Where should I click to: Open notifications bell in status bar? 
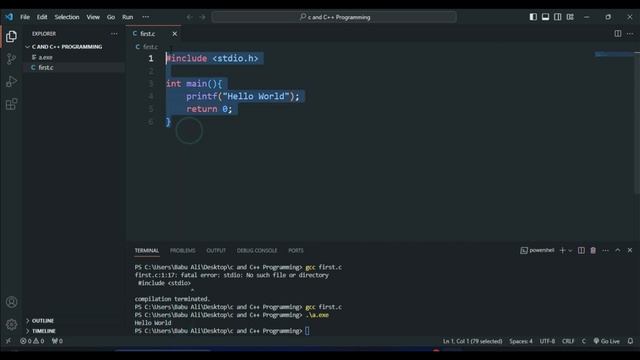630,341
